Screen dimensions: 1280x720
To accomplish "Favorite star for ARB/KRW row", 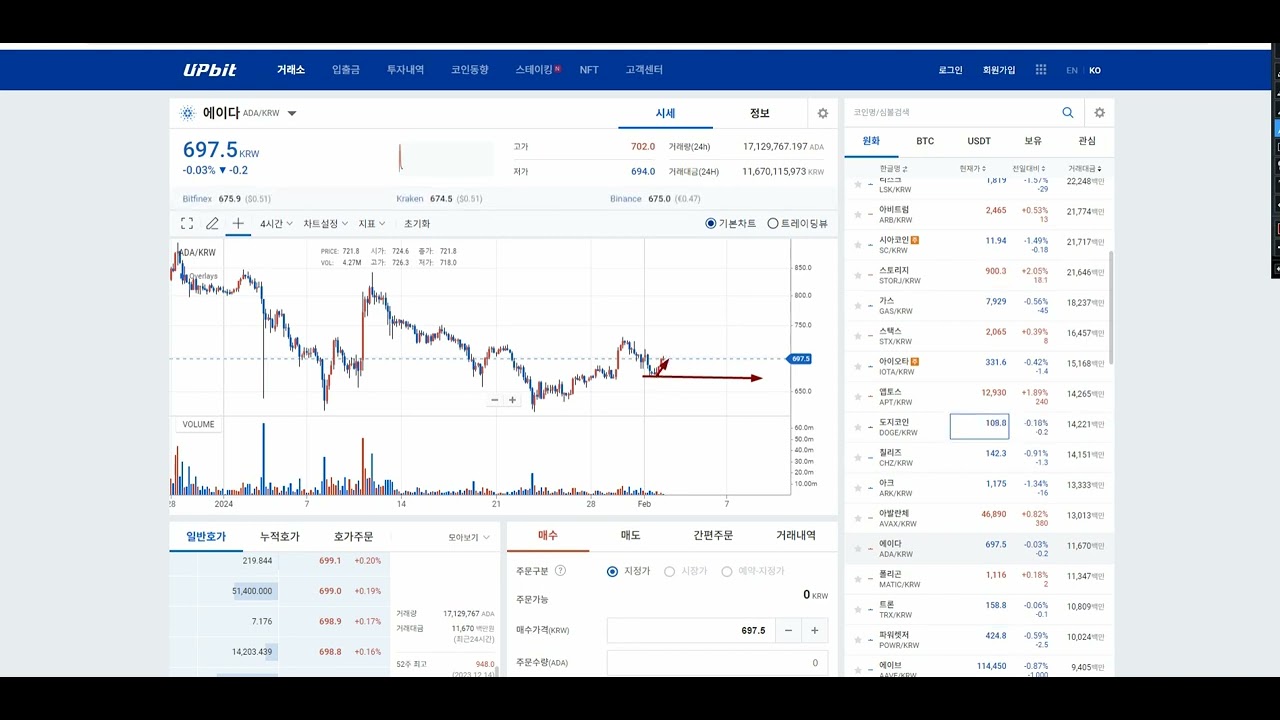I will point(857,215).
